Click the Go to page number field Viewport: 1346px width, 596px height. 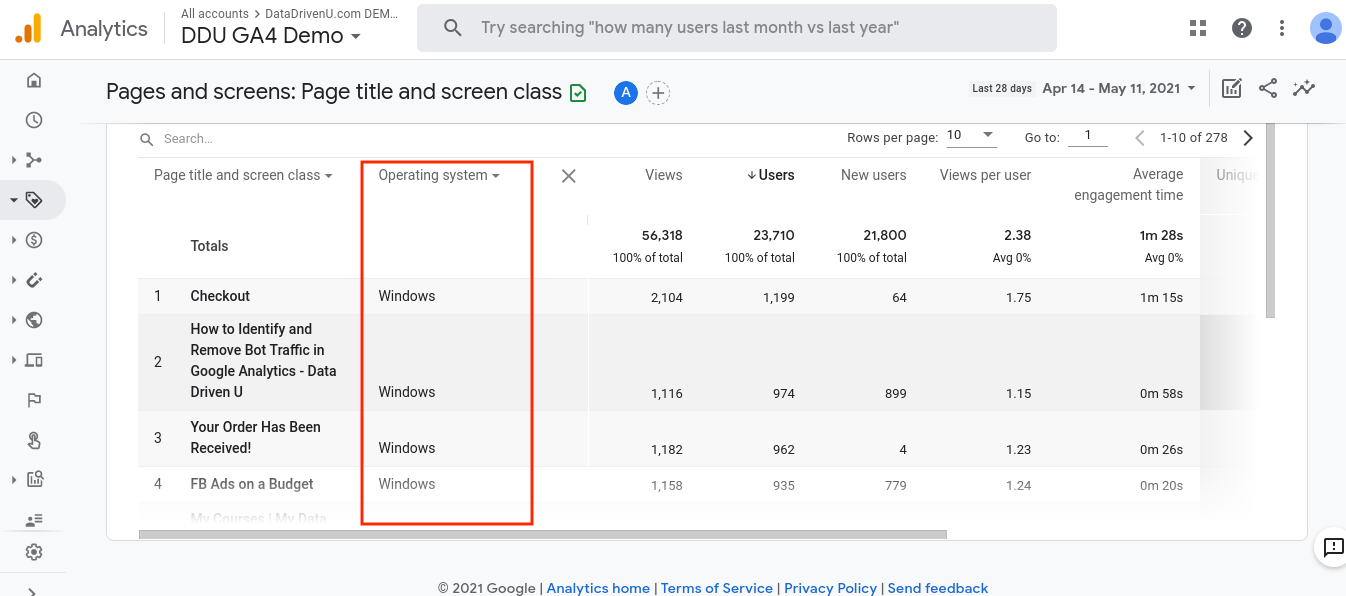pos(1088,137)
